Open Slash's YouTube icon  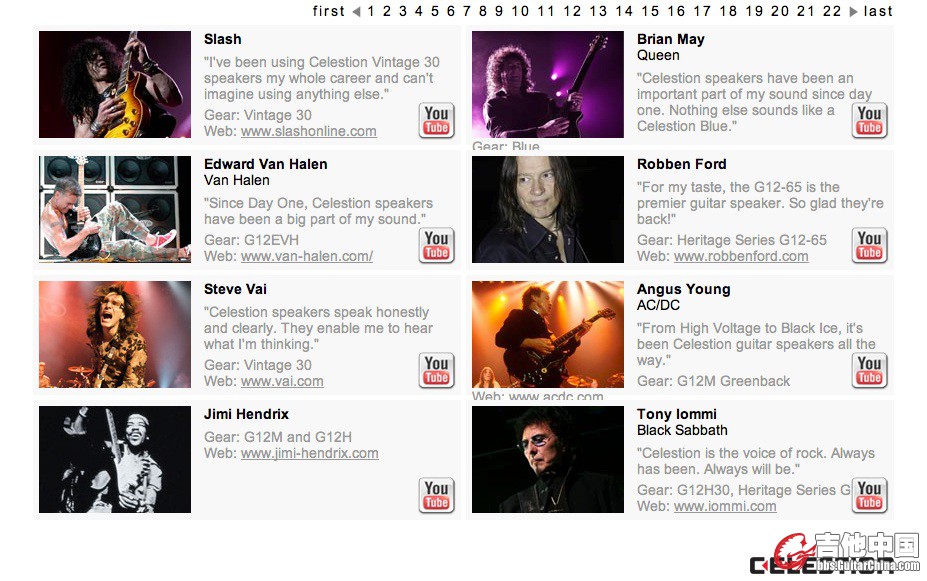[x=436, y=121]
